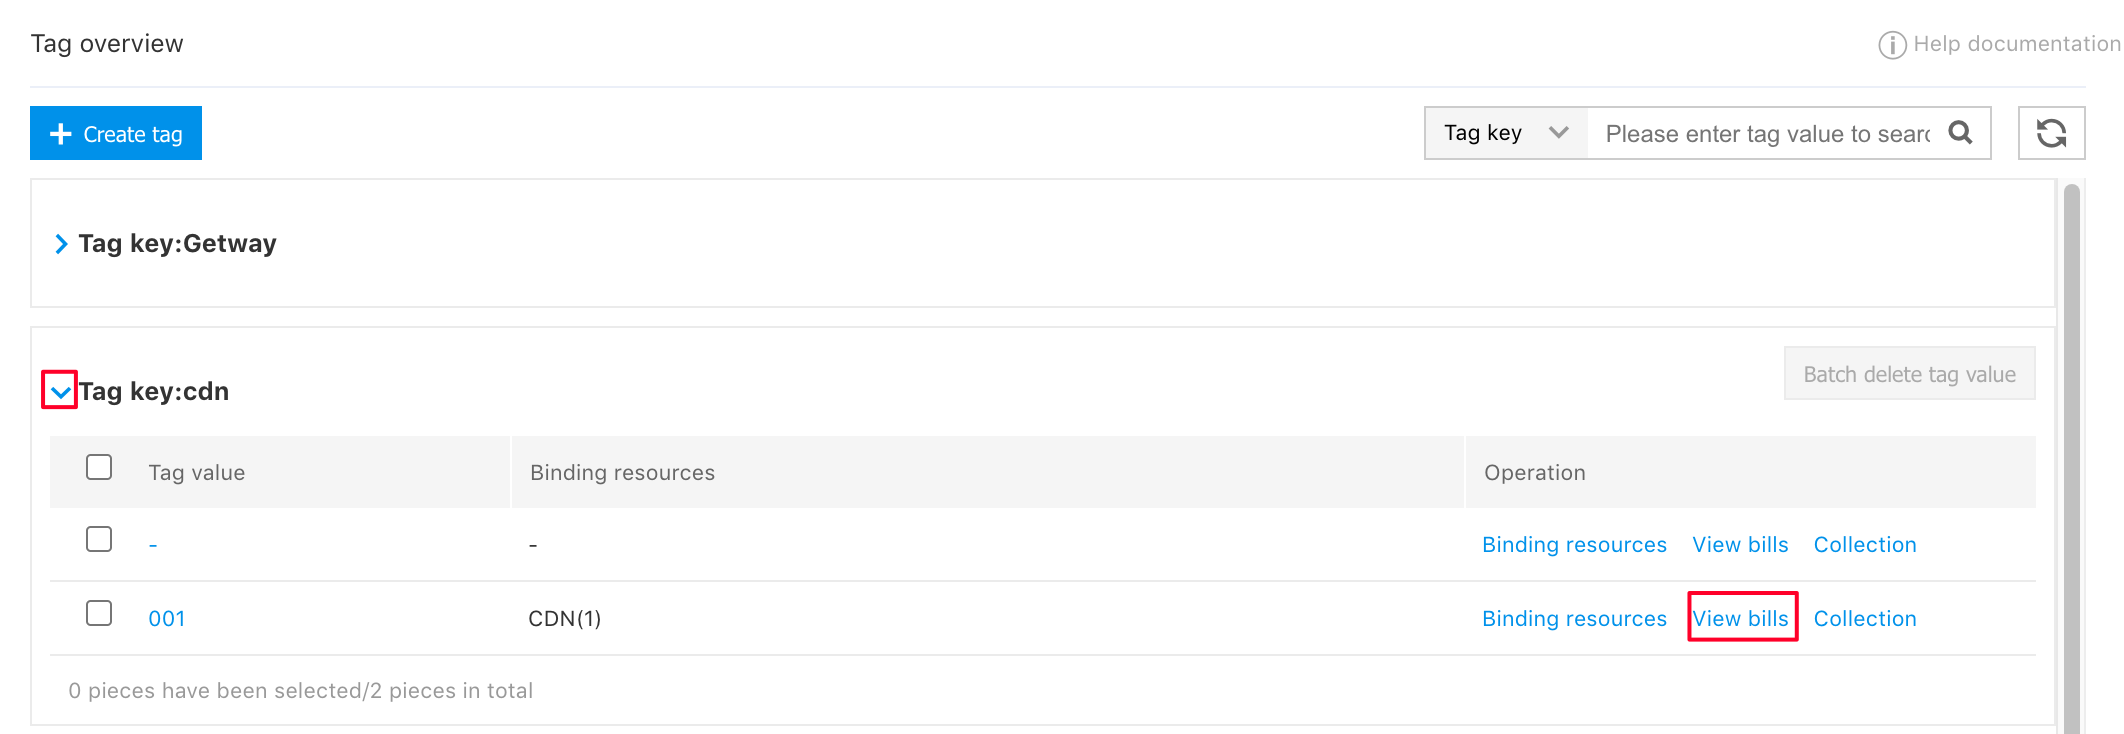Click Binding resources for tag 001
2124x734 pixels.
(x=1574, y=619)
